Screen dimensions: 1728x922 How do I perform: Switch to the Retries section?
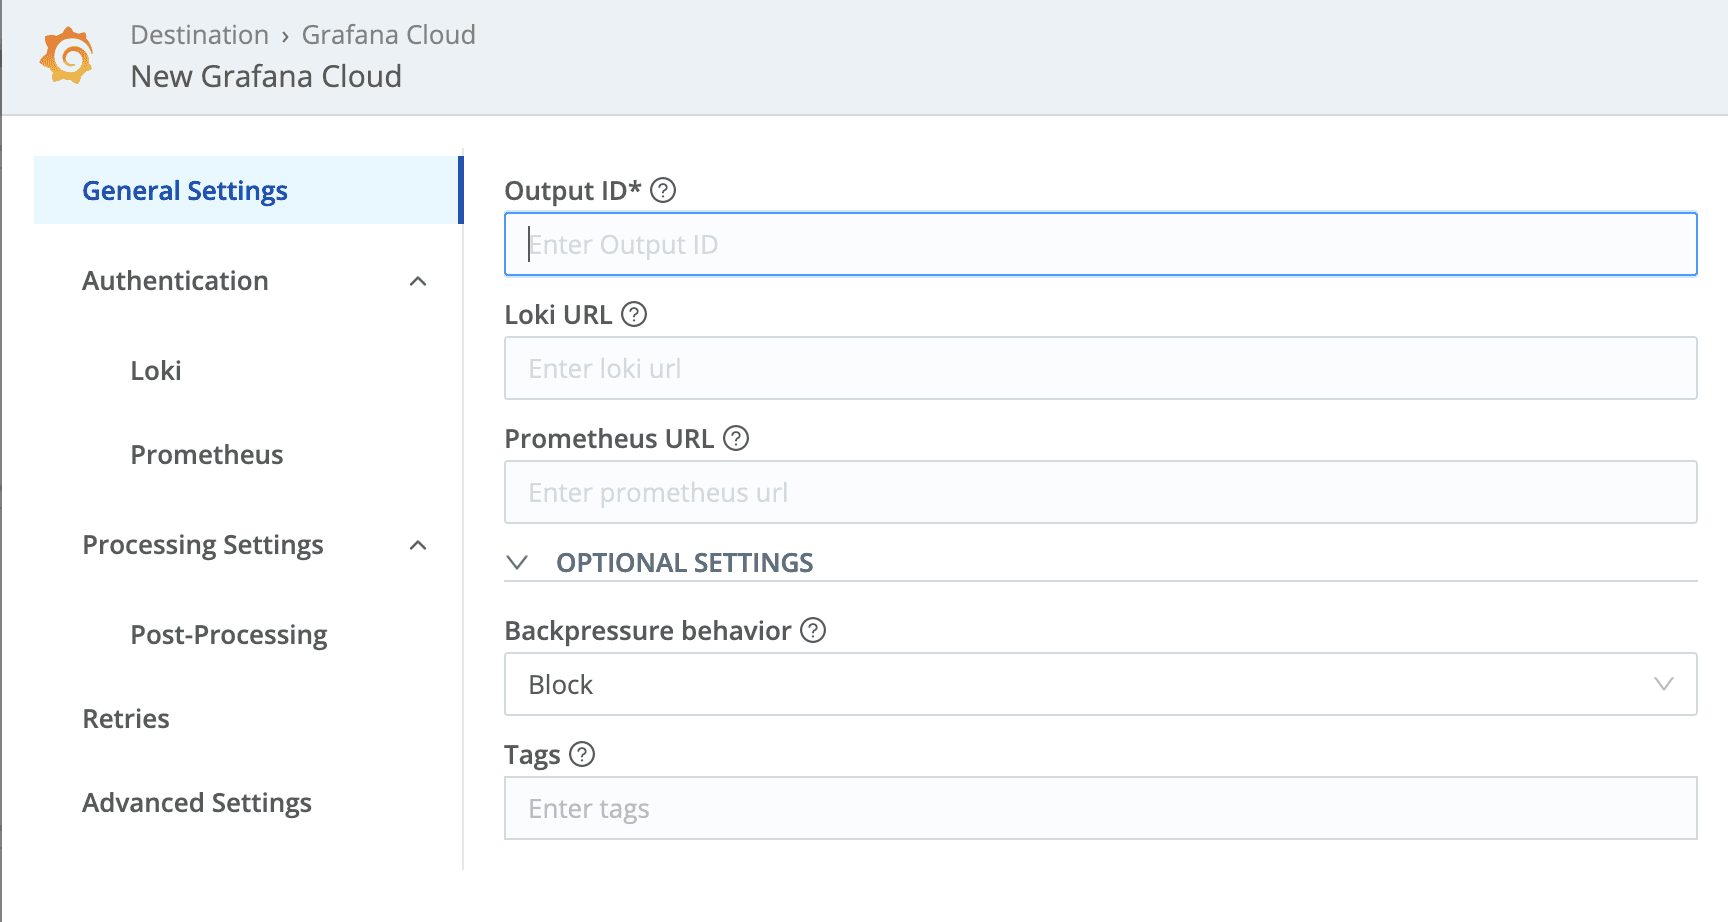126,719
